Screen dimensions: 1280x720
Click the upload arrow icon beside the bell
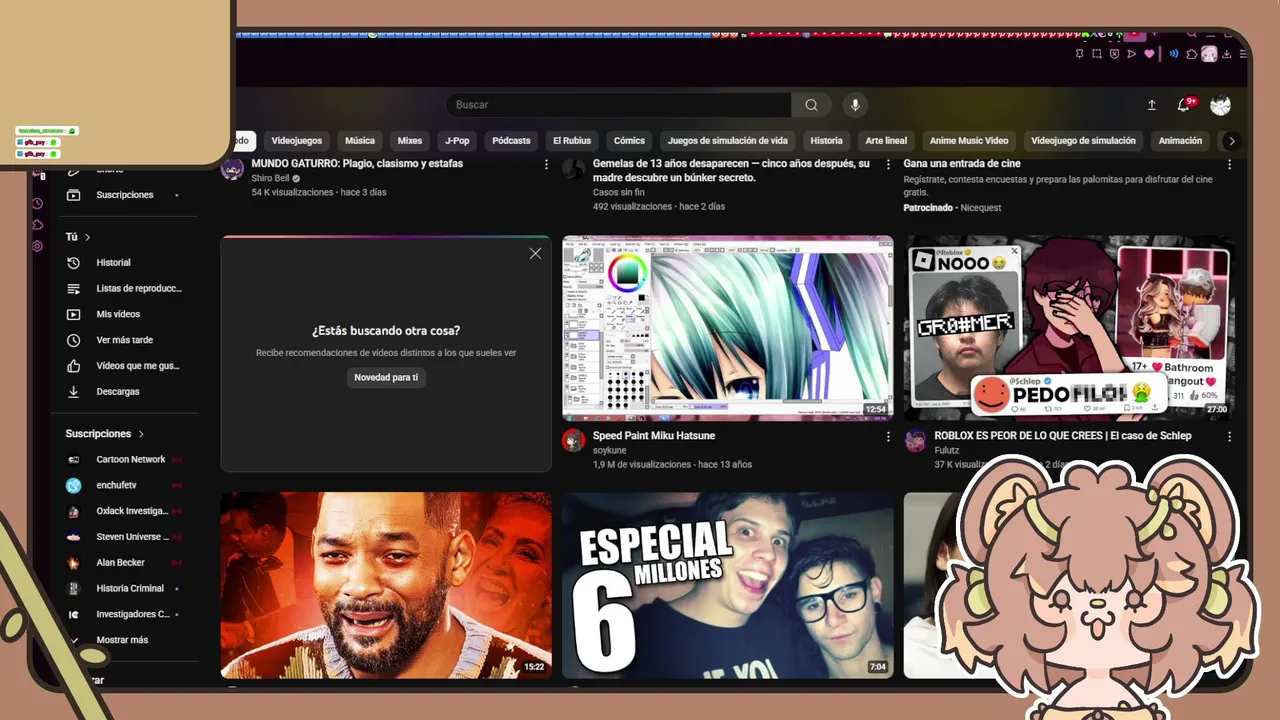pyautogui.click(x=1151, y=105)
